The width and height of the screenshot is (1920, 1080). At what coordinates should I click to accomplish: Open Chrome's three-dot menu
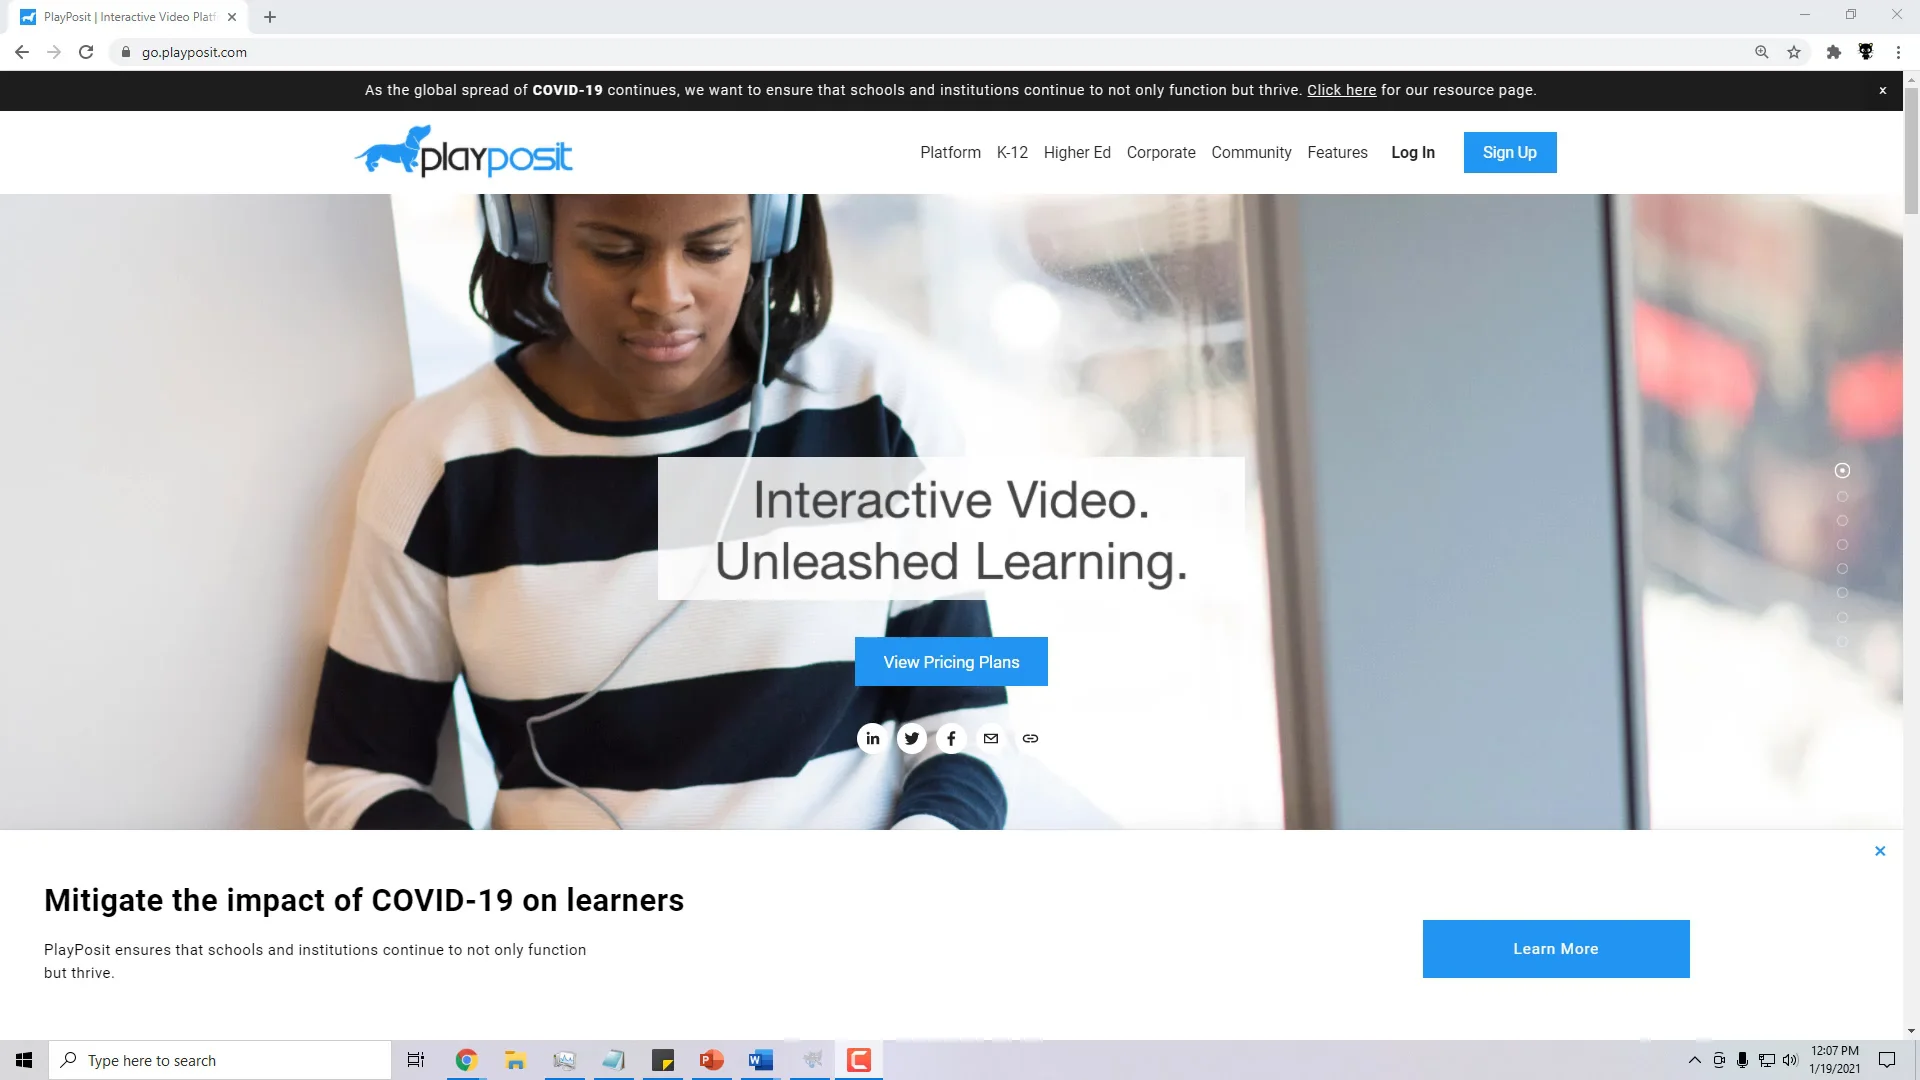point(1899,52)
